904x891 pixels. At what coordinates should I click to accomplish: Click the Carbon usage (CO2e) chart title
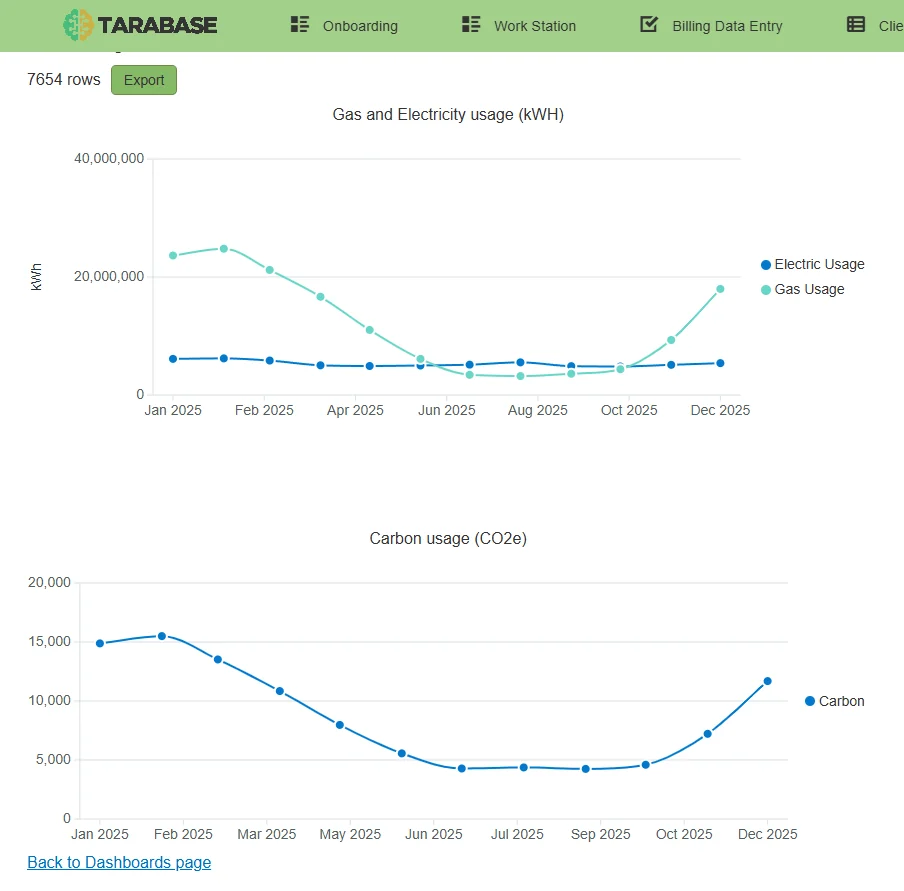(x=448, y=539)
